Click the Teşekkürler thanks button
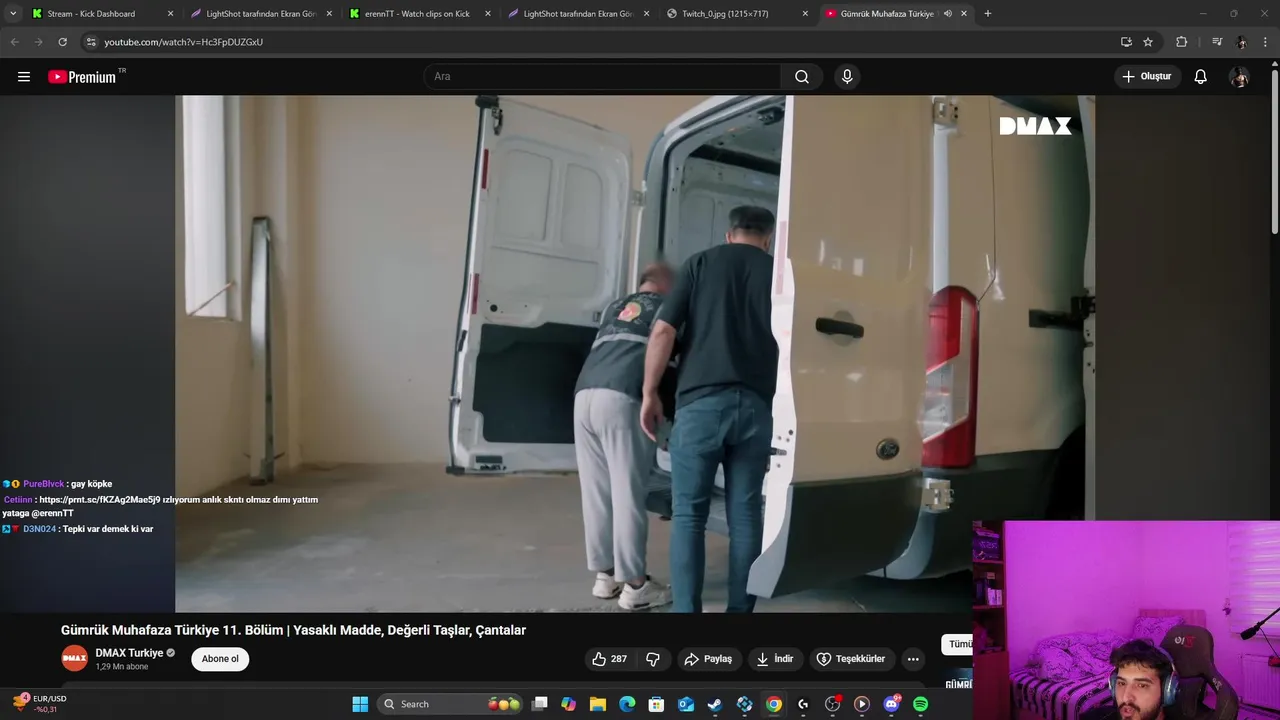 coord(851,659)
